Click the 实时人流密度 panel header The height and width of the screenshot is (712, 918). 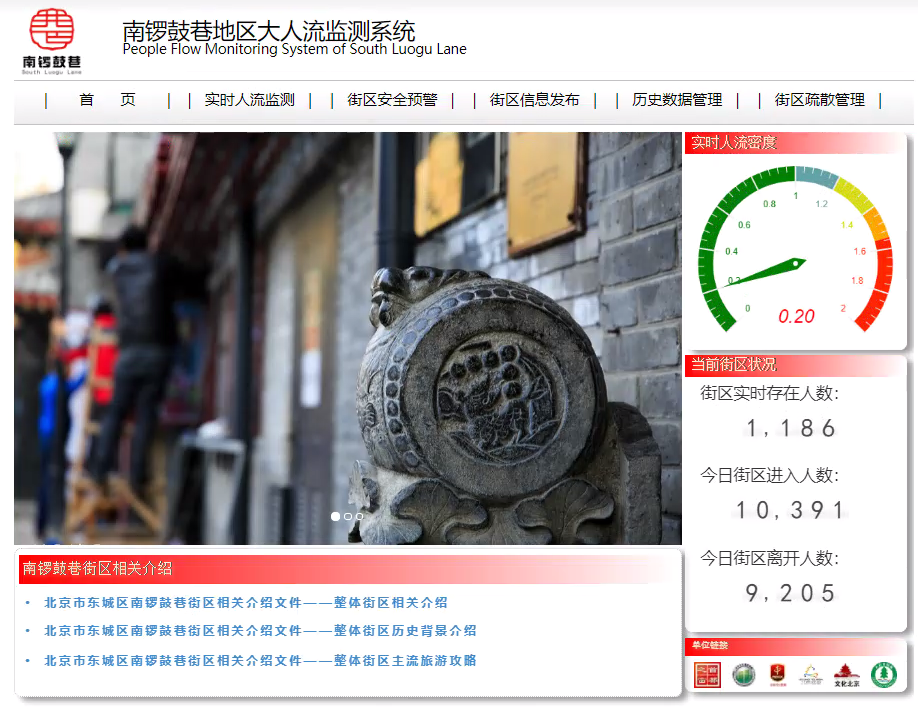pos(795,143)
